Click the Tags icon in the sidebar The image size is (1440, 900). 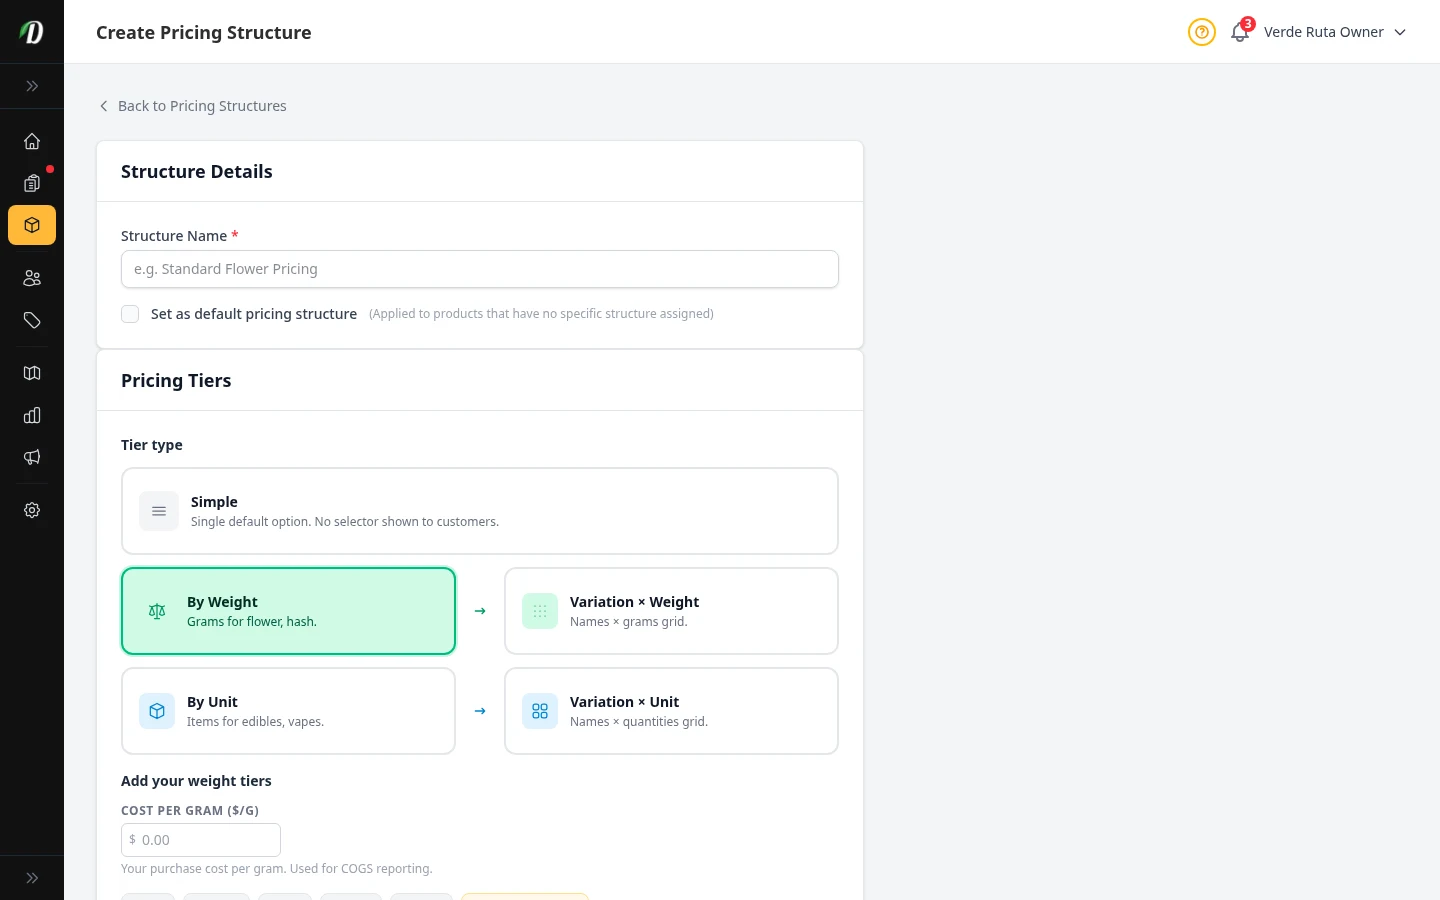point(32,320)
